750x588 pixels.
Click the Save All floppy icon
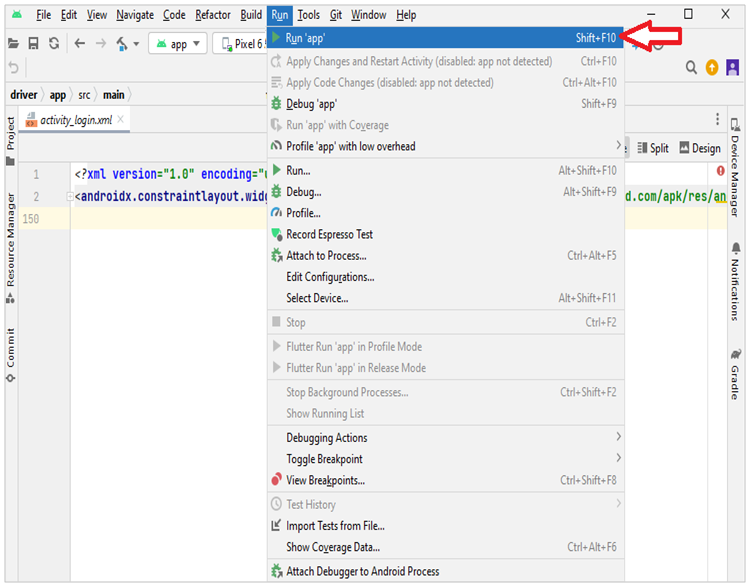click(x=33, y=44)
